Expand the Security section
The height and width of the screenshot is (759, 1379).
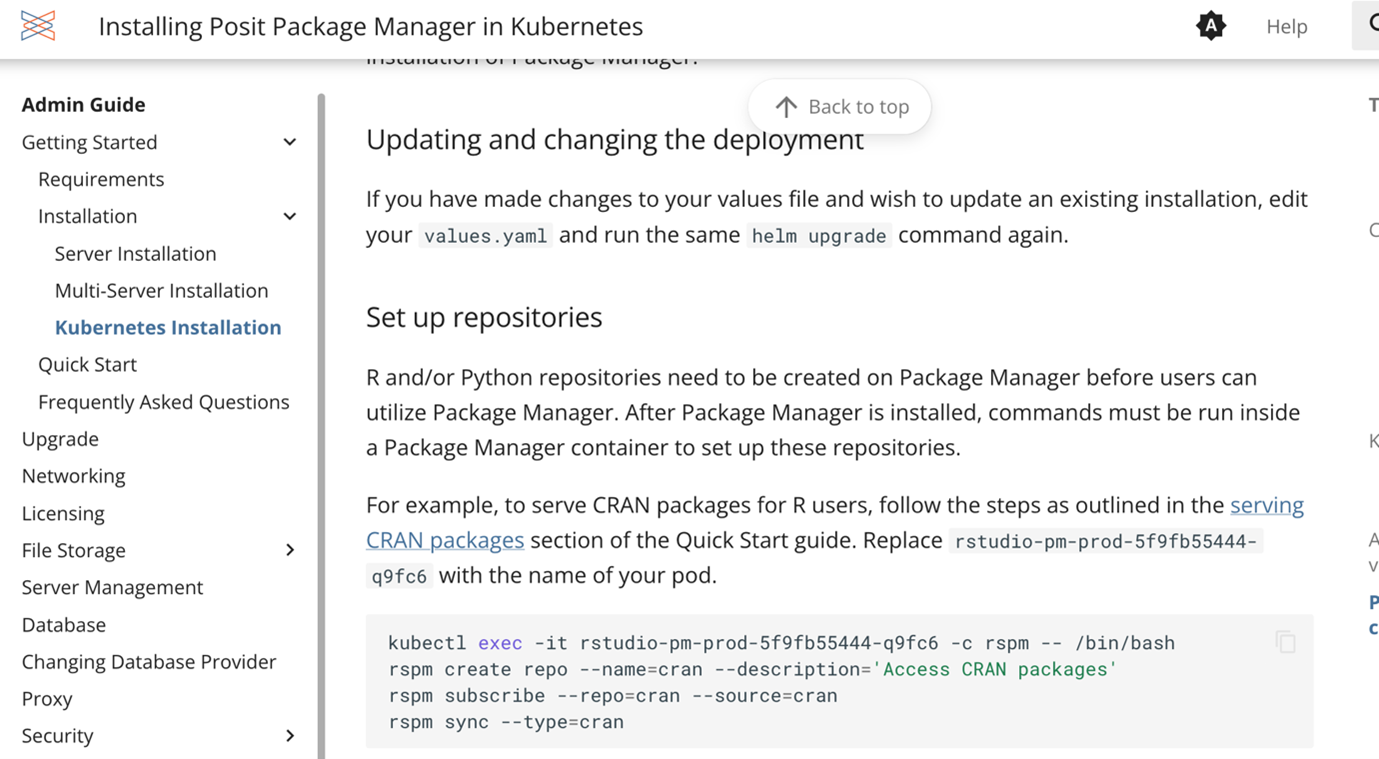click(289, 735)
